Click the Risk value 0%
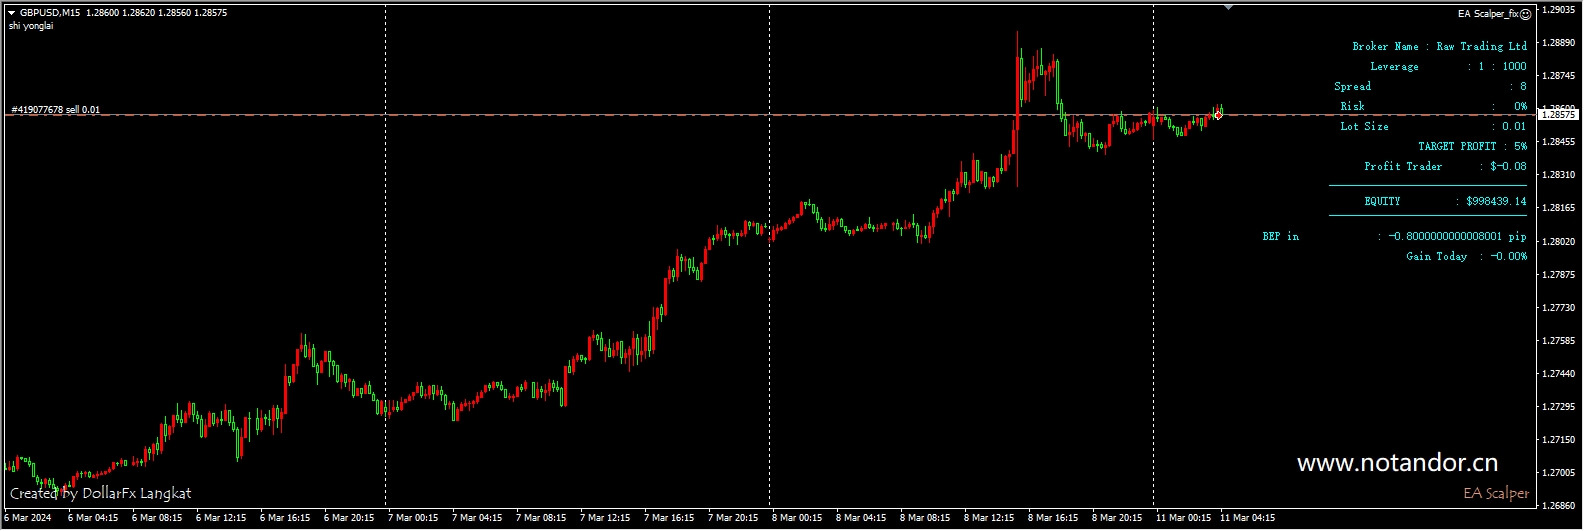 pyautogui.click(x=1520, y=106)
